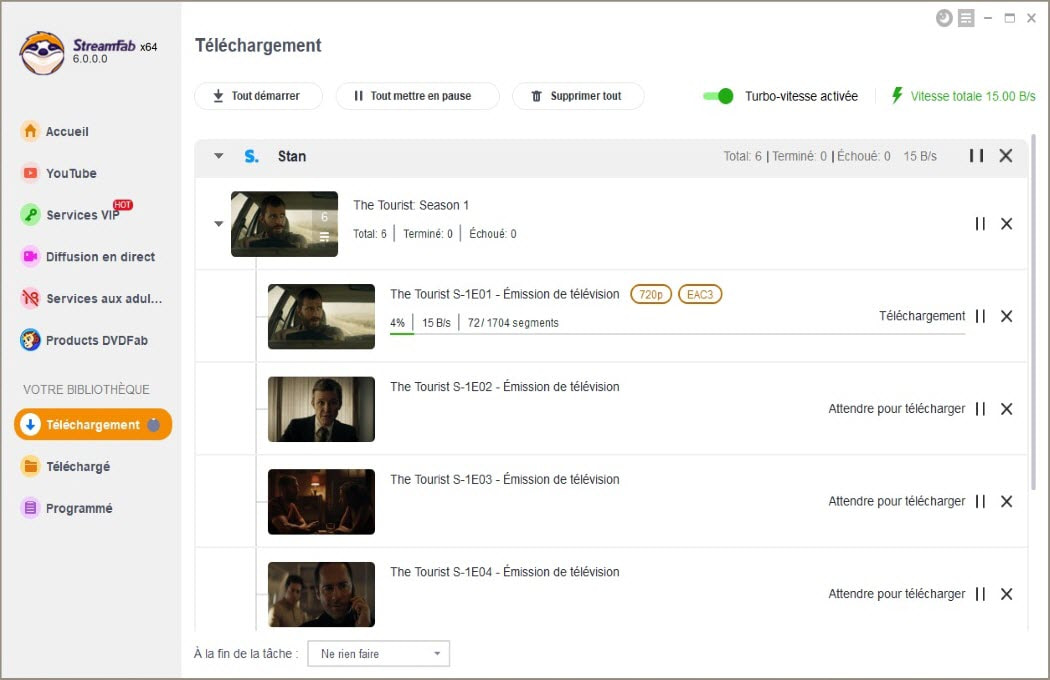Viewport: 1050px width, 680px height.
Task: Collapse the Stan service group
Action: pyautogui.click(x=218, y=156)
